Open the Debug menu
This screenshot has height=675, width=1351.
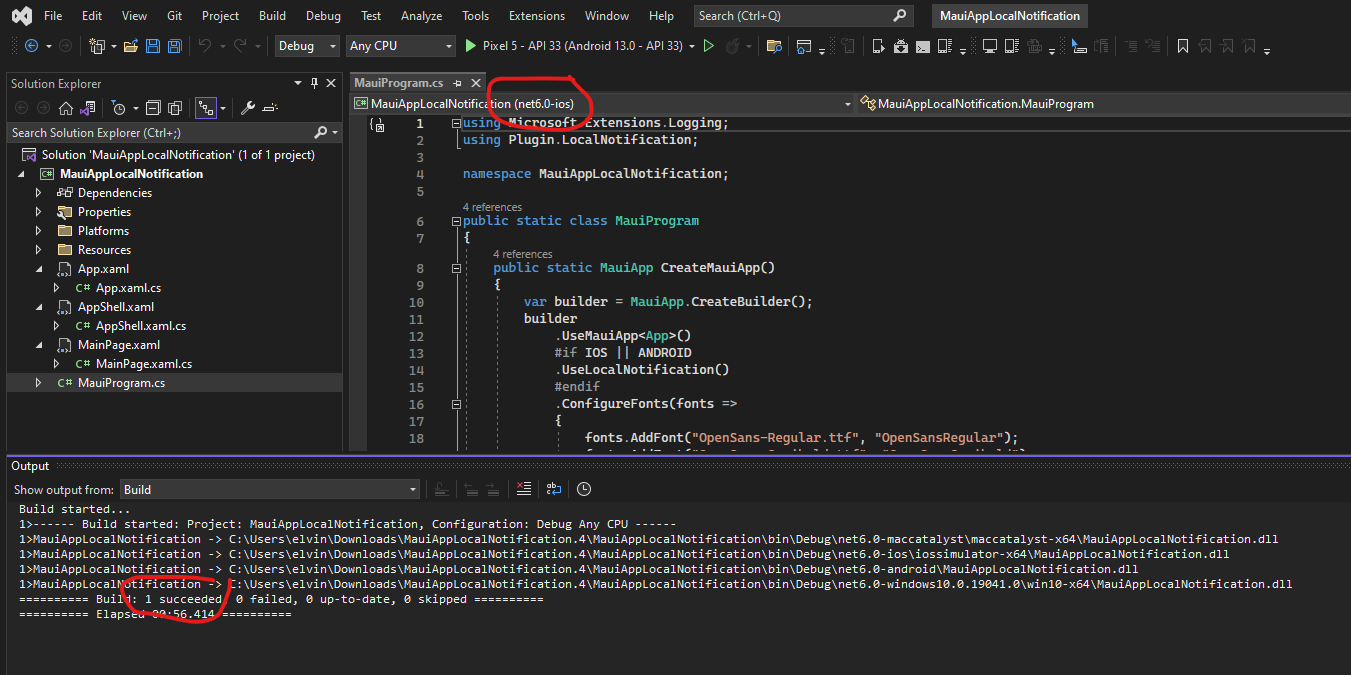[323, 15]
